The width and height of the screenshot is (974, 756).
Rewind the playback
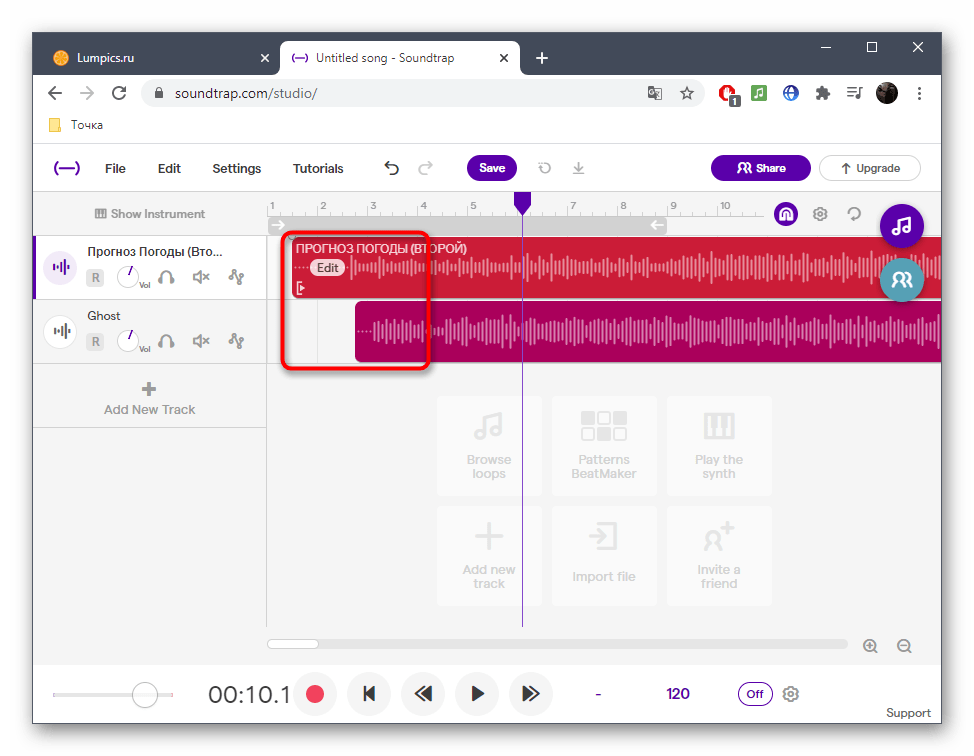423,694
